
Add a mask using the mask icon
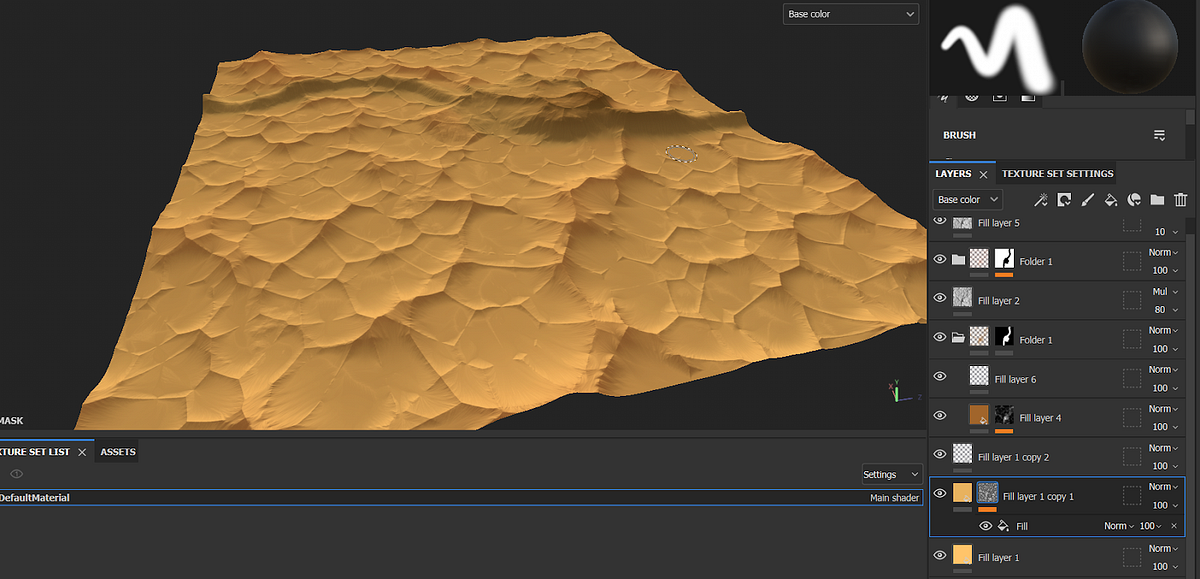(1064, 199)
